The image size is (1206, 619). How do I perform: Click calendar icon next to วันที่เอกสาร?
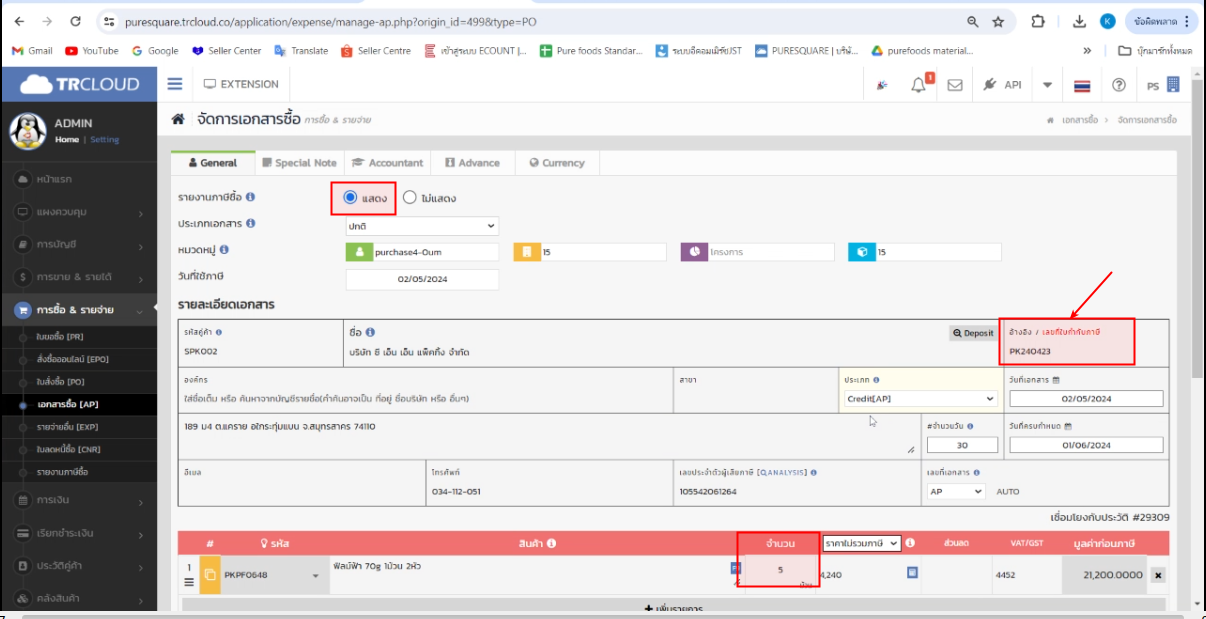click(1057, 380)
